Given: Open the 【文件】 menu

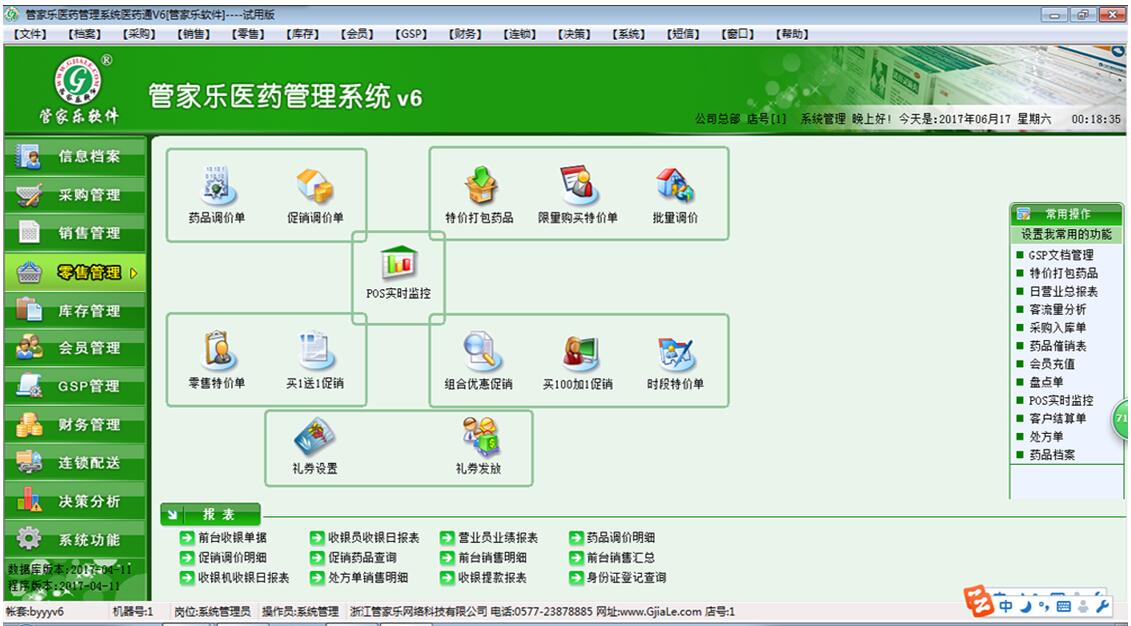Looking at the screenshot, I should [x=30, y=34].
